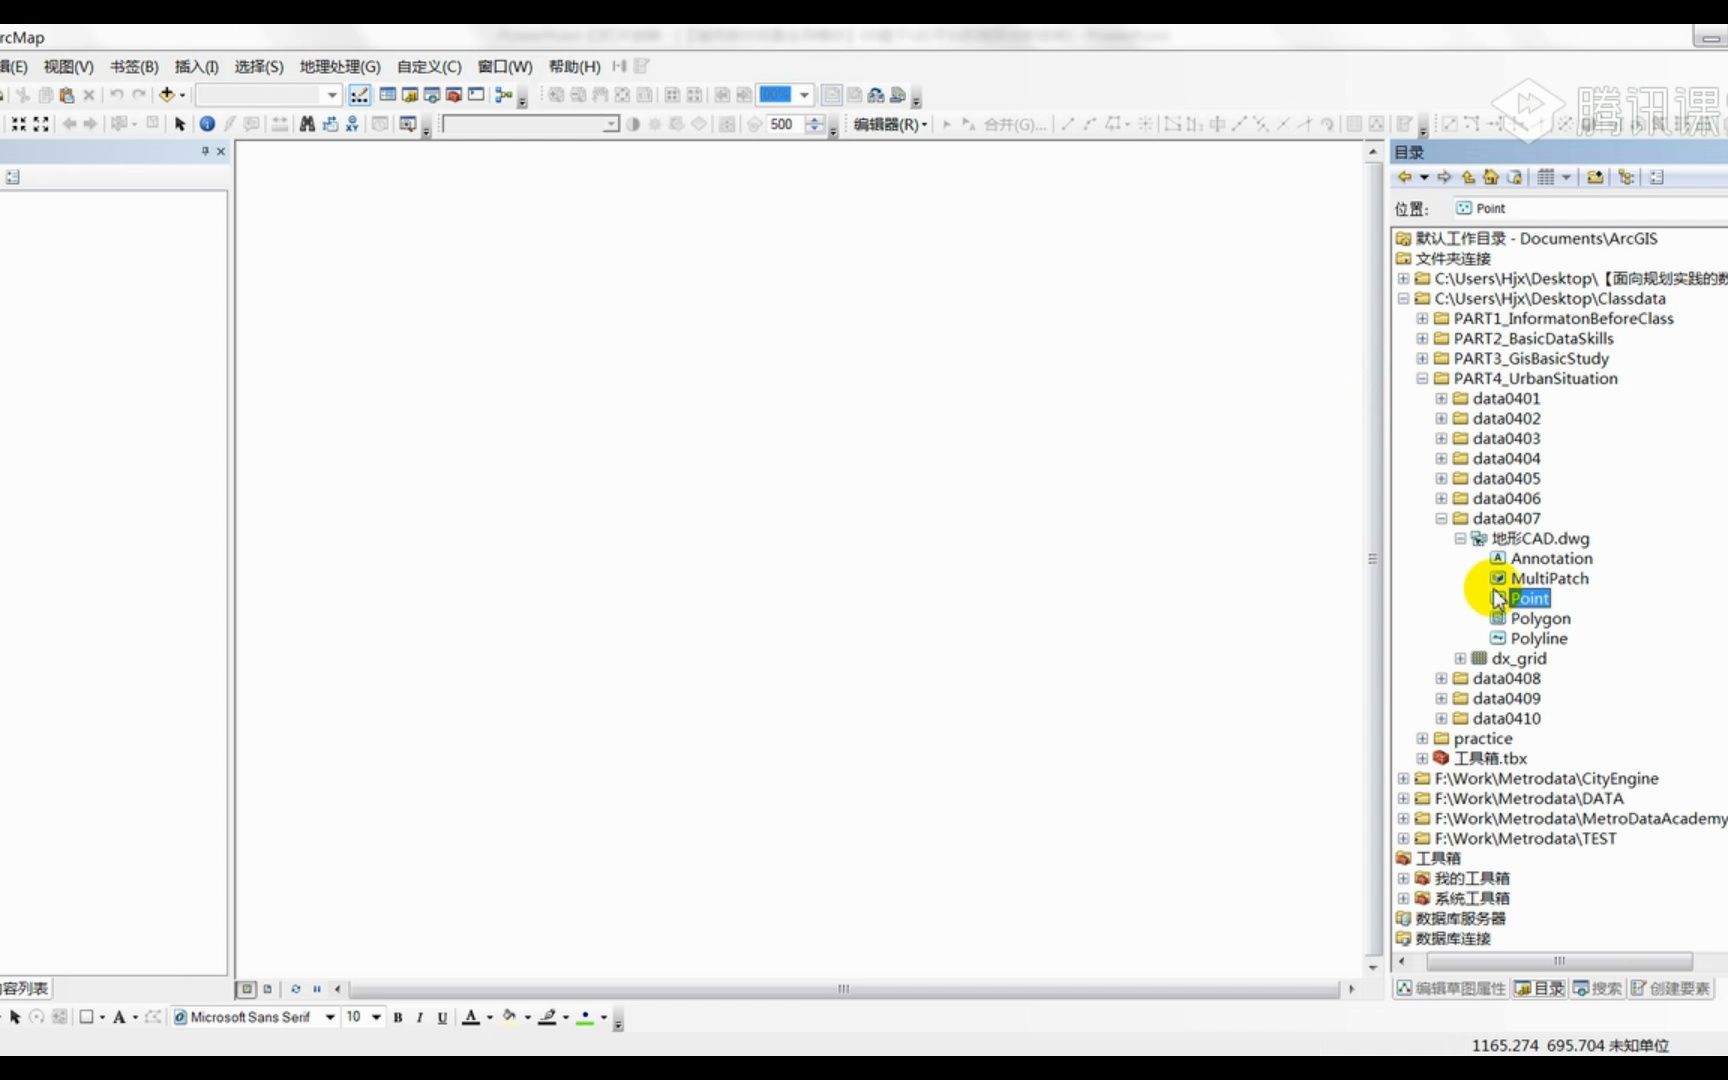Expand the practice folder
Image resolution: width=1728 pixels, height=1080 pixels.
[1422, 738]
